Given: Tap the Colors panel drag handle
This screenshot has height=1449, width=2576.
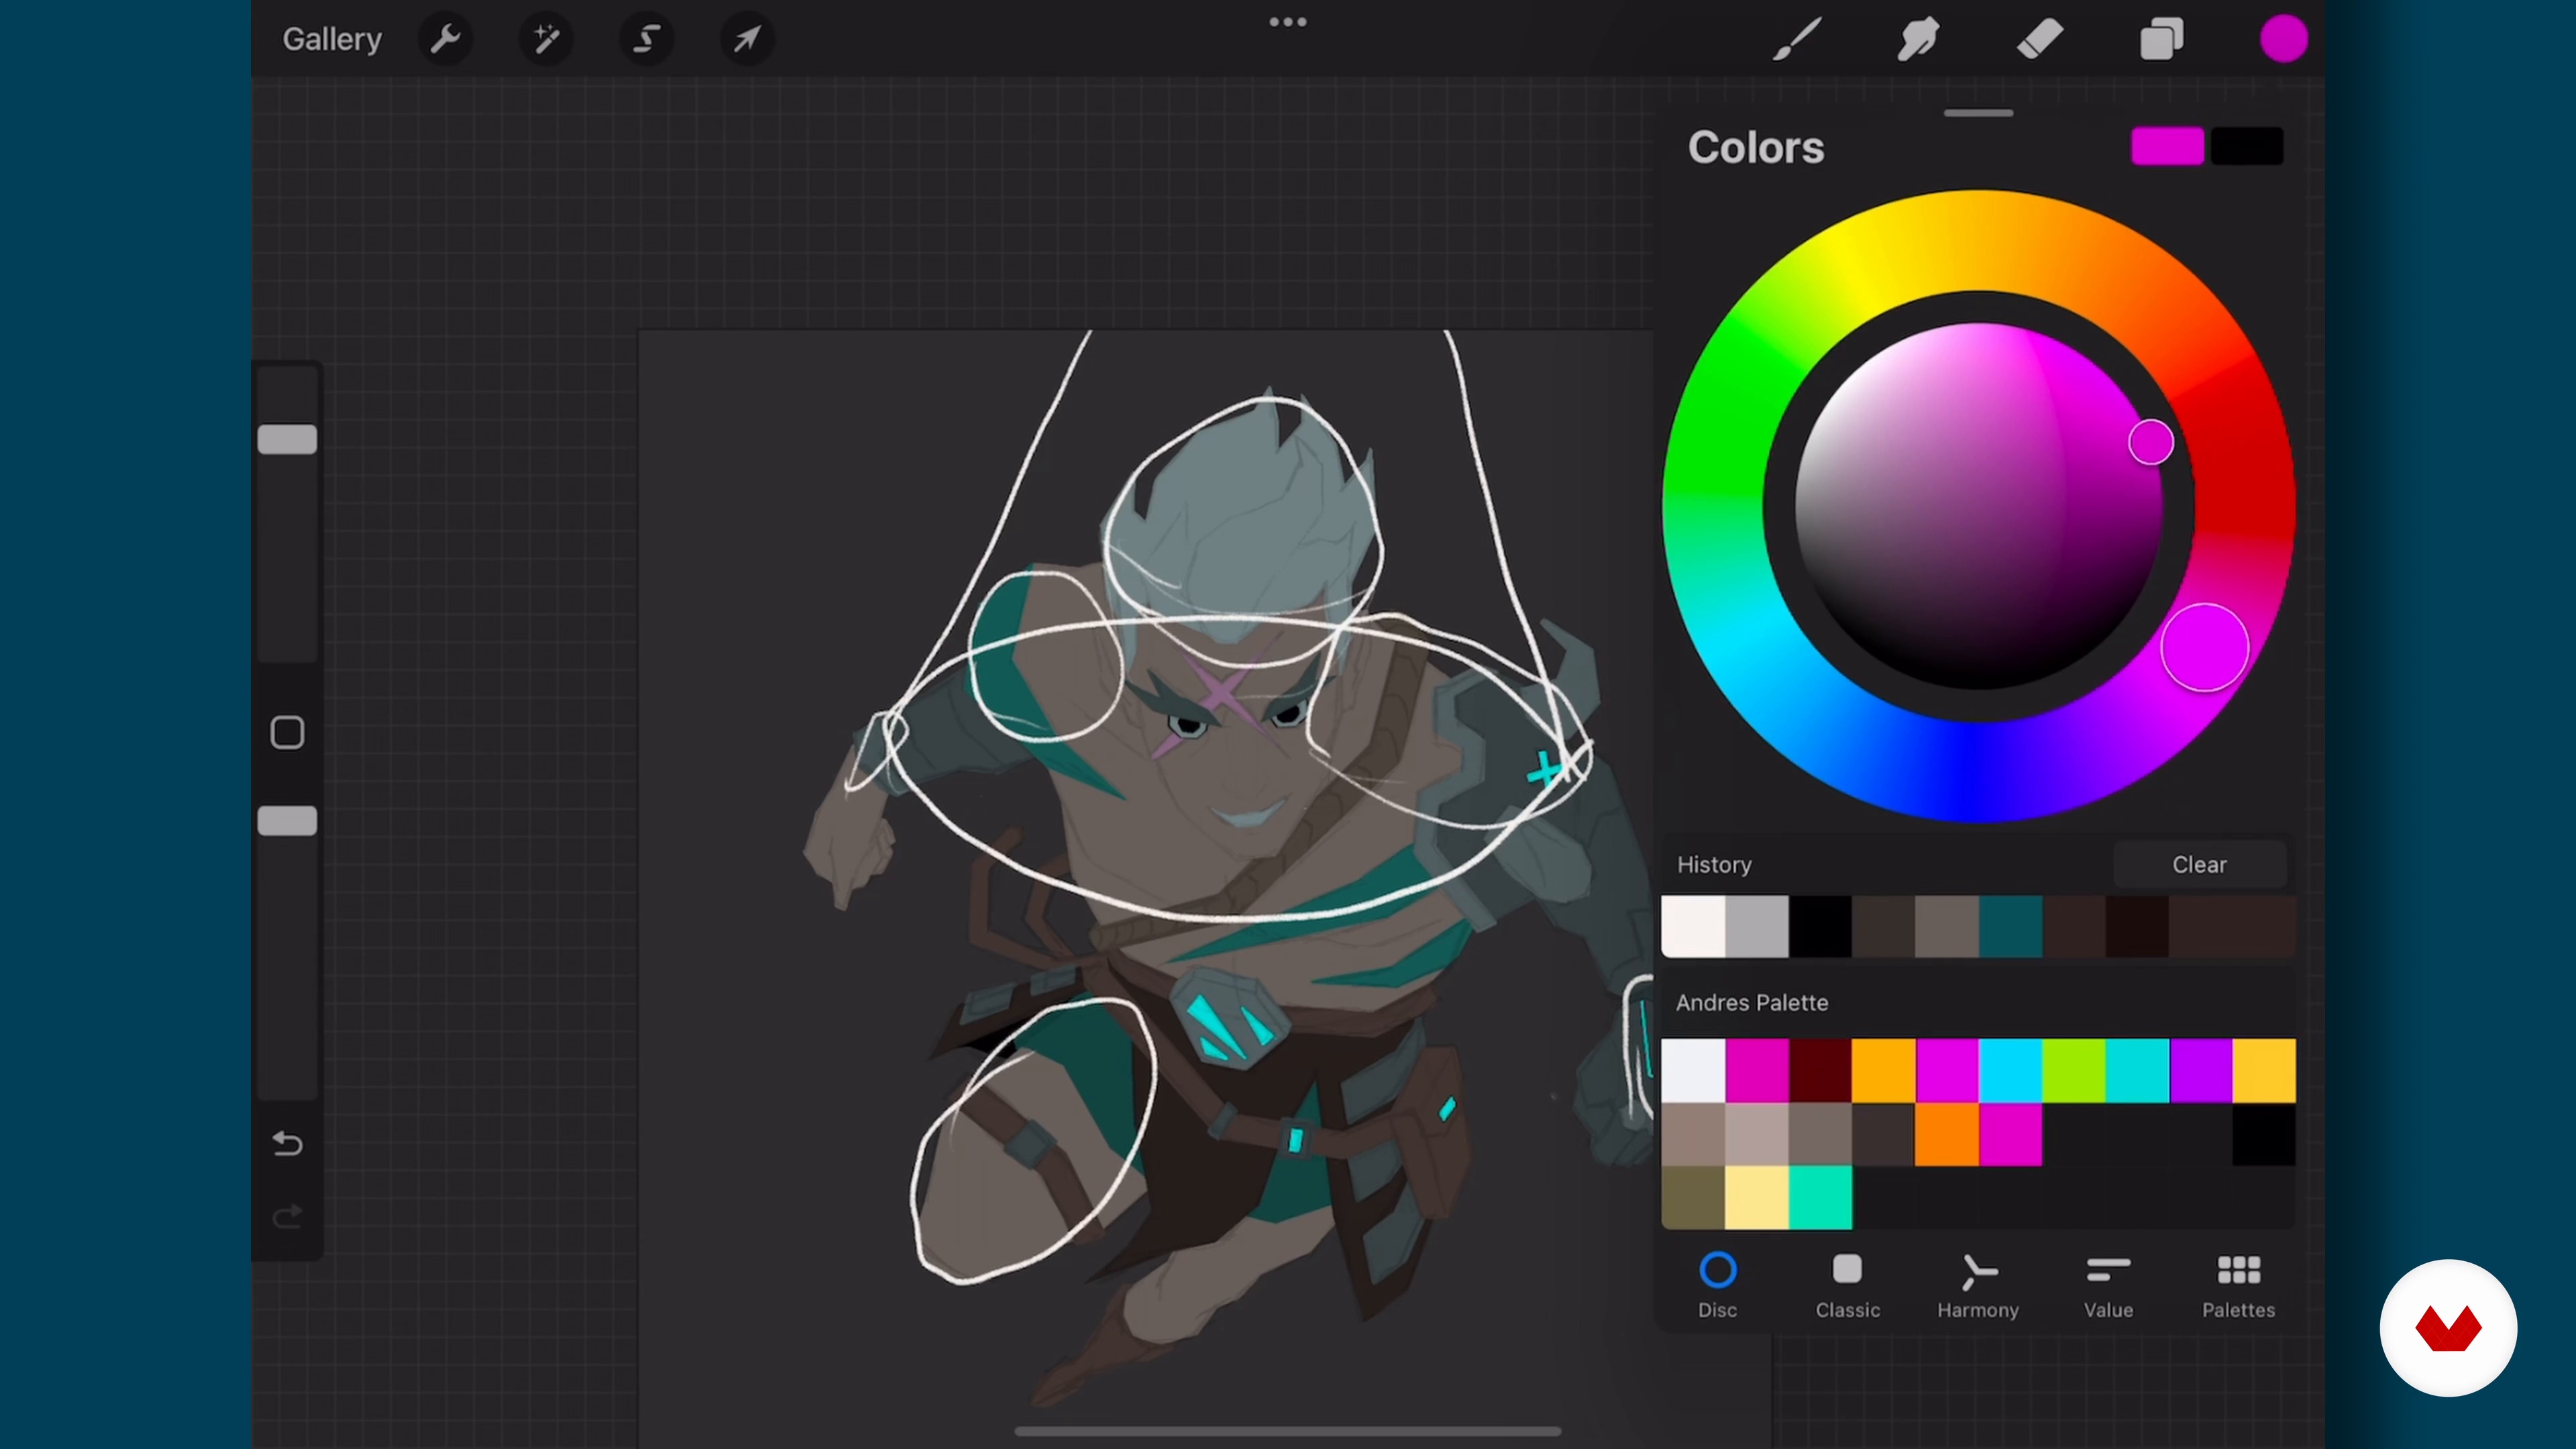Looking at the screenshot, I should click(1978, 113).
